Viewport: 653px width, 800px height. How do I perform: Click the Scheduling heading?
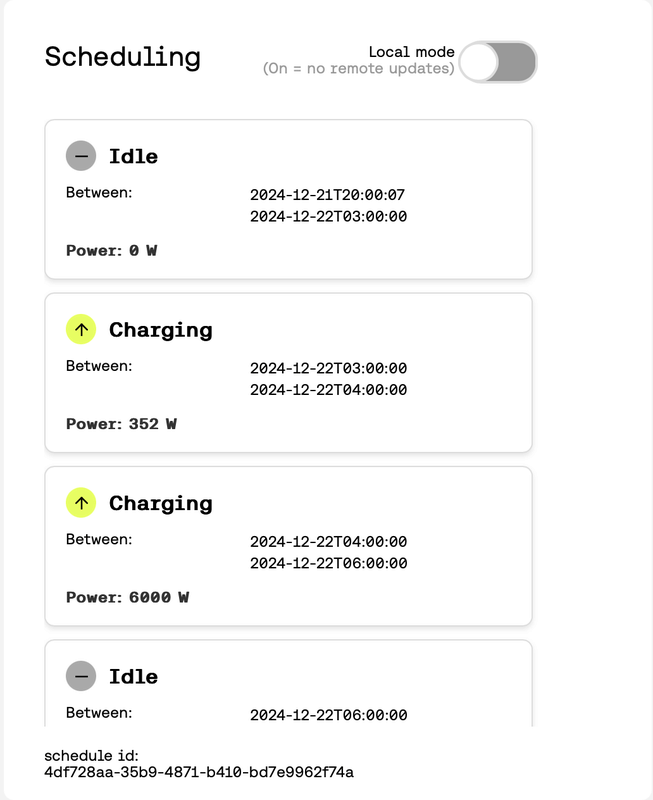click(123, 57)
